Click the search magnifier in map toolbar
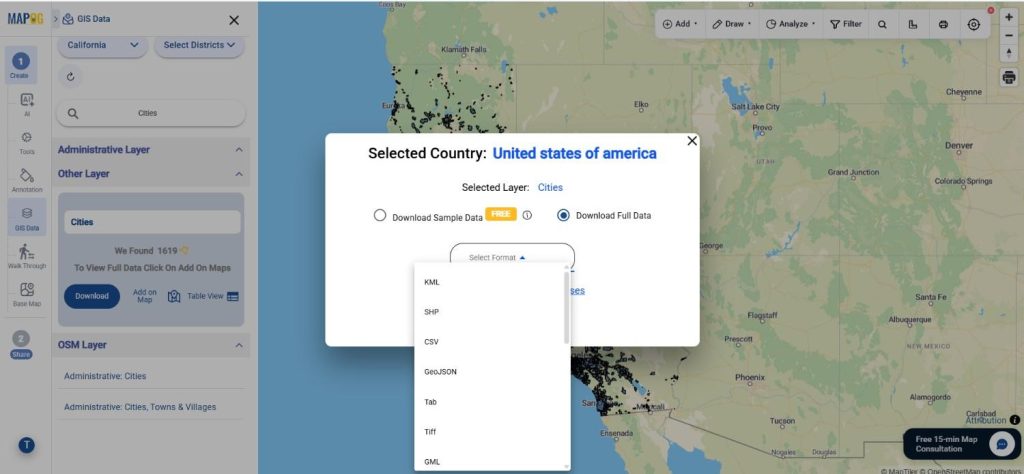1024x474 pixels. click(x=882, y=24)
